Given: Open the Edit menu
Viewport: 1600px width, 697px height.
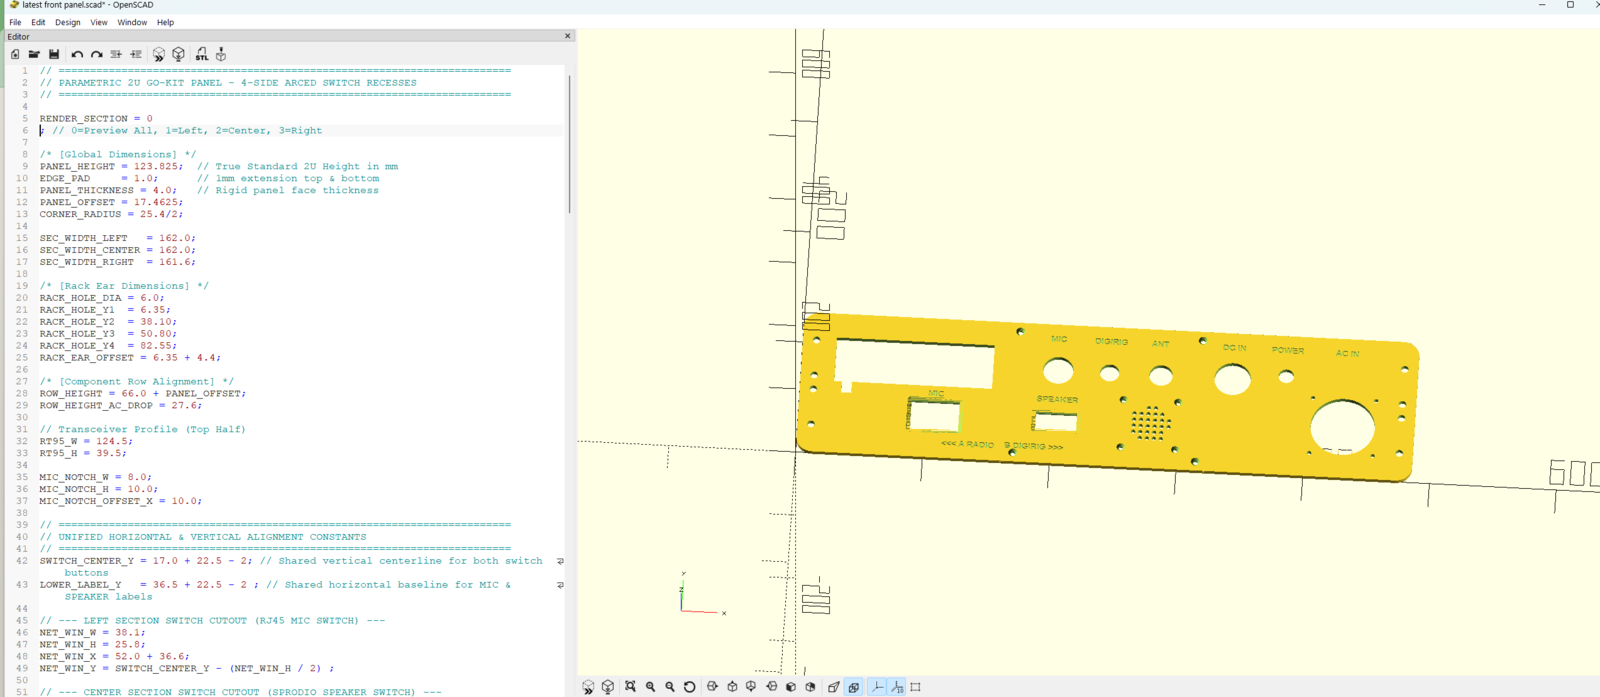Looking at the screenshot, I should click(38, 22).
